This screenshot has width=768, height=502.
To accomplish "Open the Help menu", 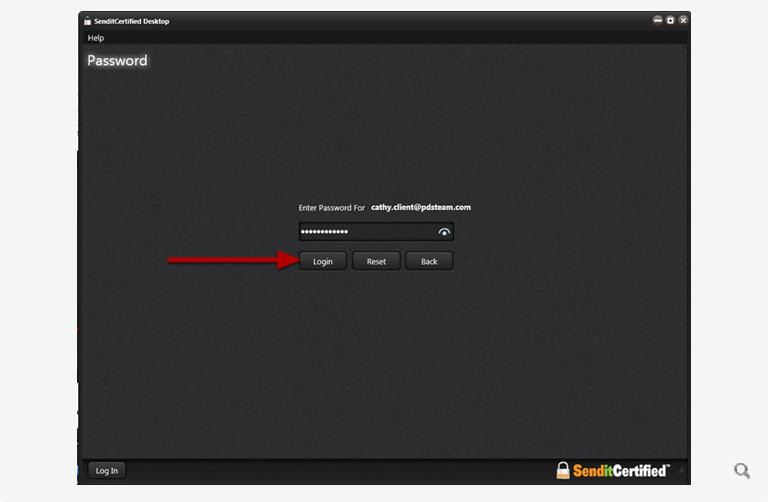I will (96, 38).
